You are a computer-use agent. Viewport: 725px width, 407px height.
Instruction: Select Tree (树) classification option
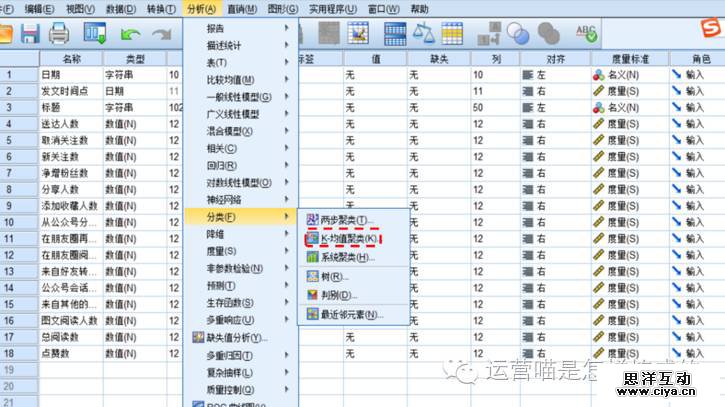click(x=354, y=277)
